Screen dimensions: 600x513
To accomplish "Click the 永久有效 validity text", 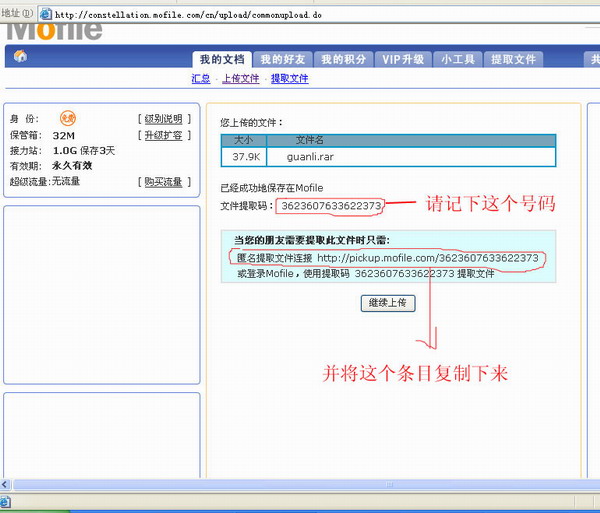I will click(72, 166).
